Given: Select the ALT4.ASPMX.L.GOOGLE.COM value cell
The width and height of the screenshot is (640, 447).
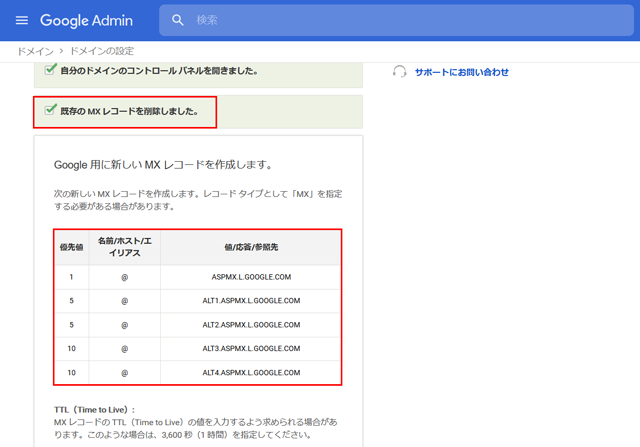Looking at the screenshot, I should [251, 373].
